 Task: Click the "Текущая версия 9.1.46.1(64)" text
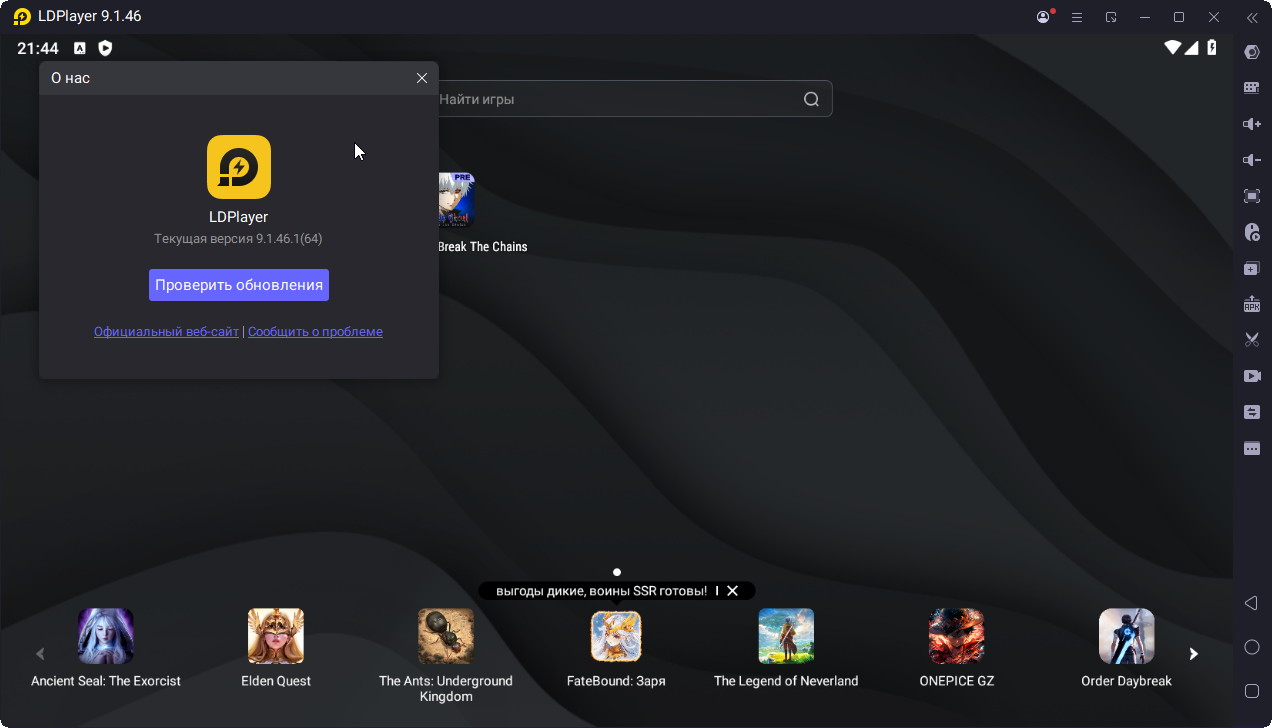238,239
